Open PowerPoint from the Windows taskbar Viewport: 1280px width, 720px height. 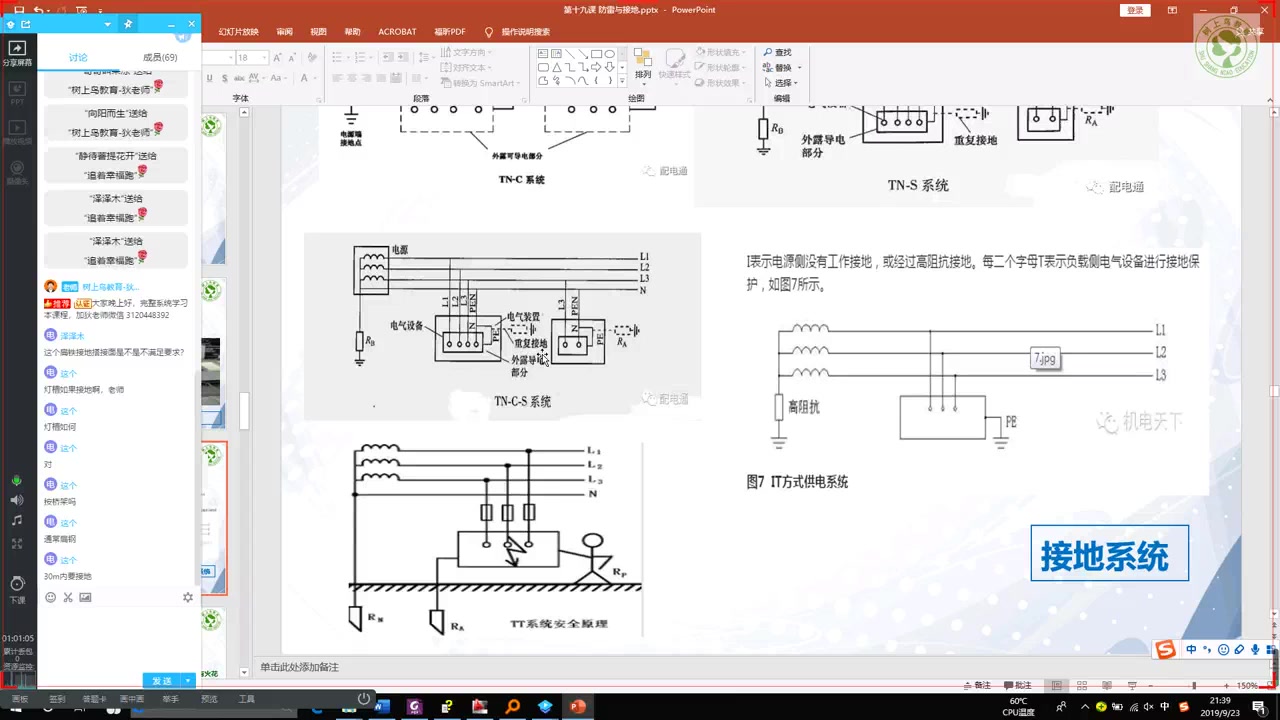[x=577, y=707]
